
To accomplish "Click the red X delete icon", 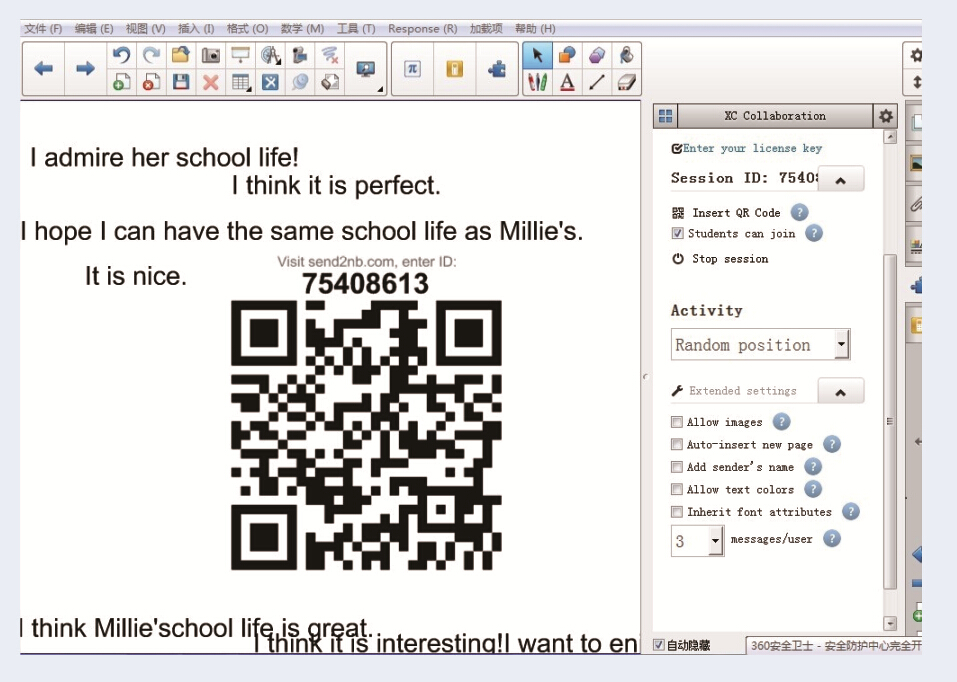I will tap(211, 82).
